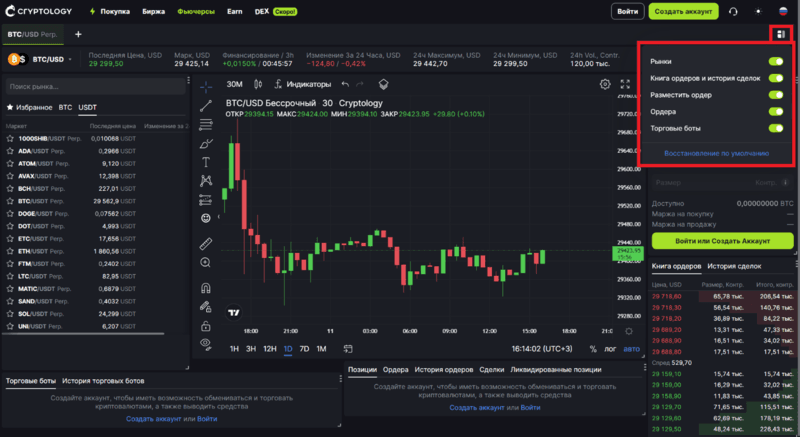Click the market search field

[95, 87]
